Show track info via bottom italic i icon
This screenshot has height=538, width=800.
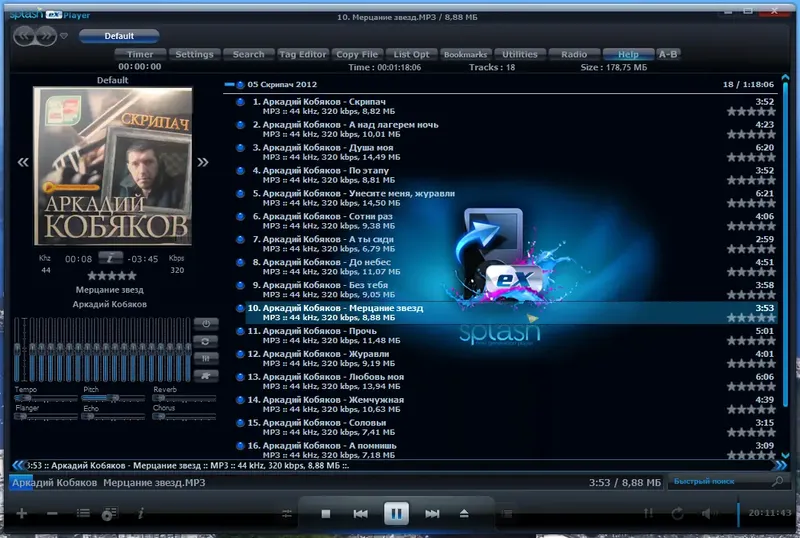pyautogui.click(x=141, y=513)
